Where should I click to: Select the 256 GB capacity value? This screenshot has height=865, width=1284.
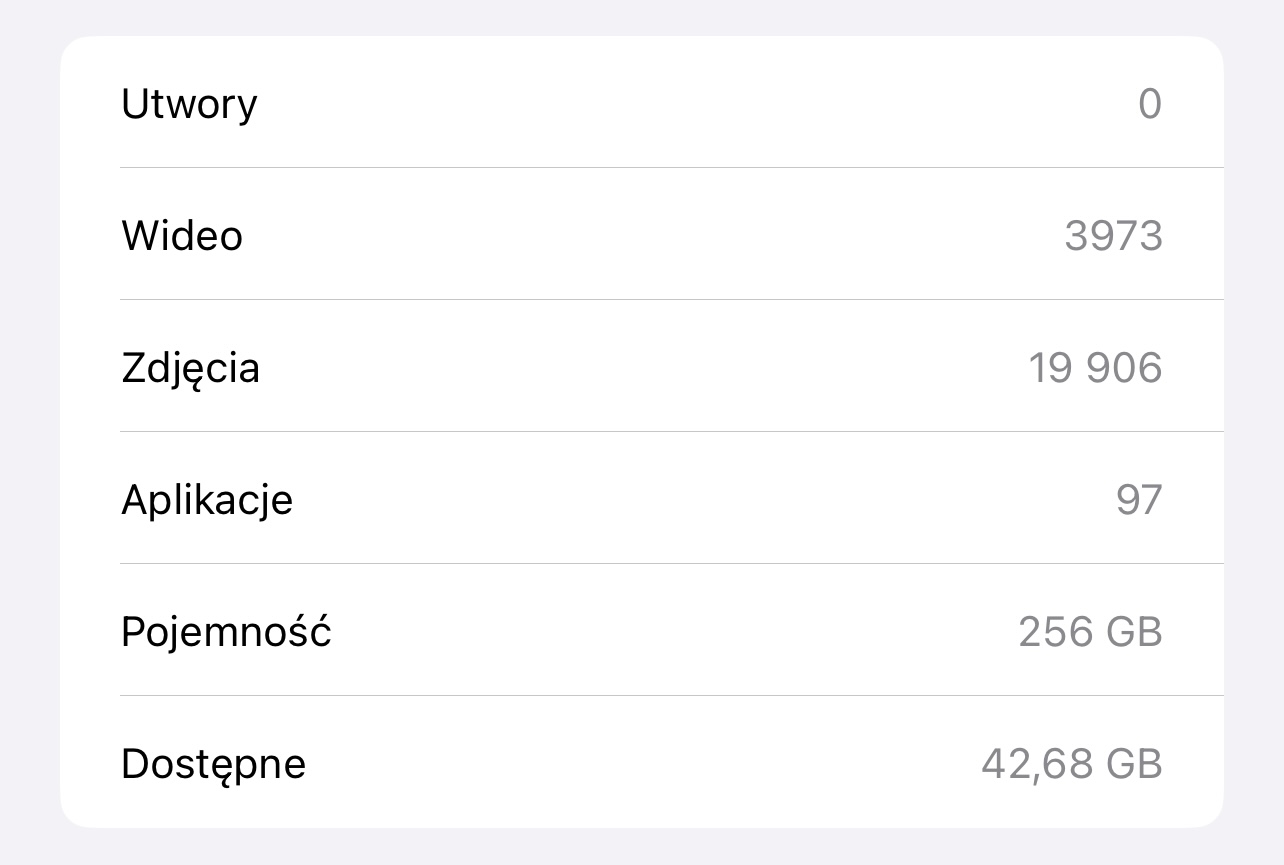pyautogui.click(x=1090, y=632)
